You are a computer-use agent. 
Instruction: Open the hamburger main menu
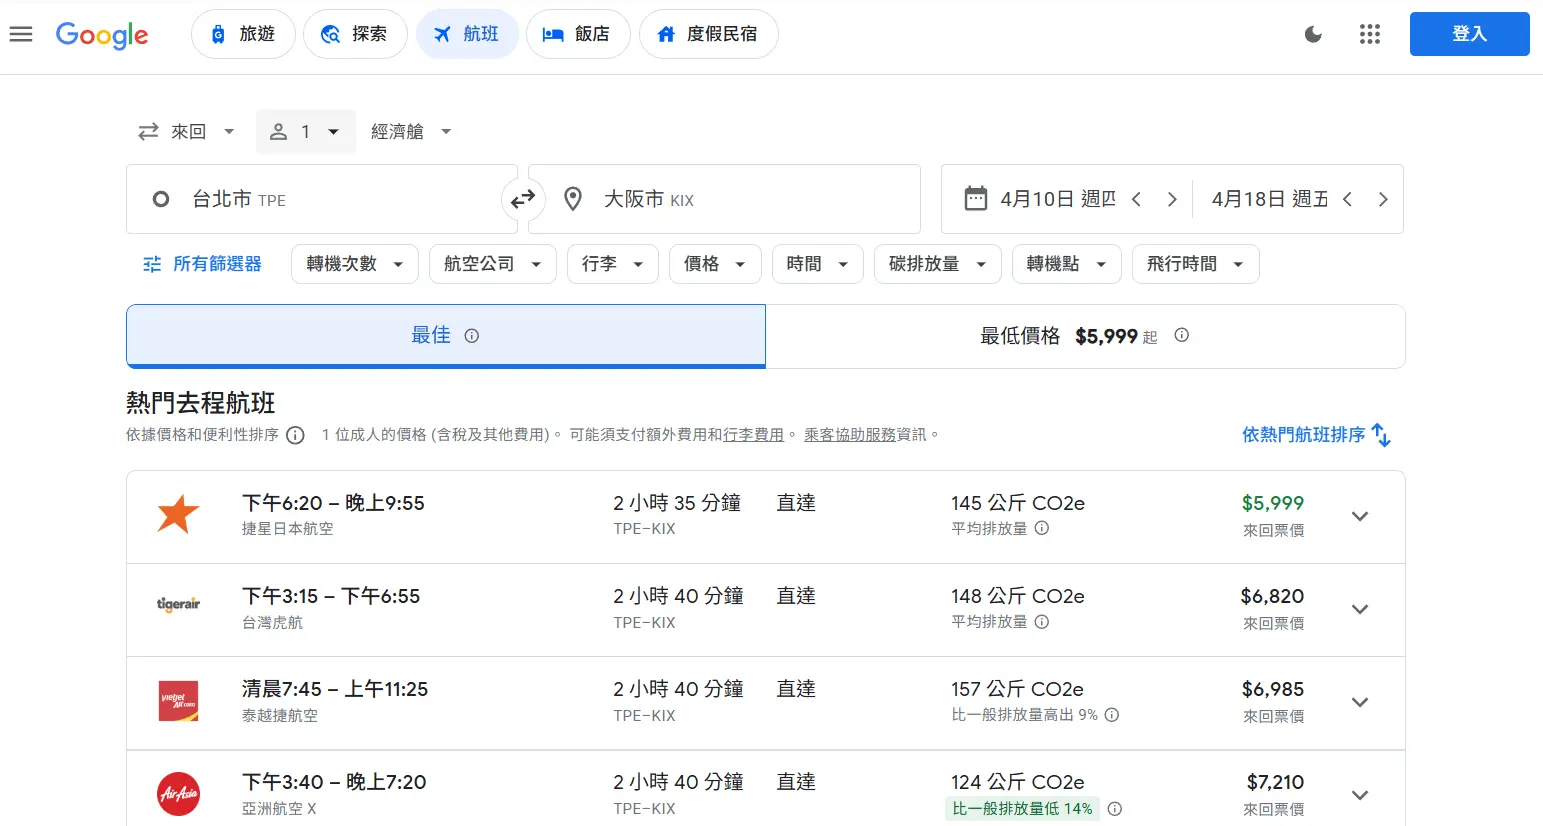pyautogui.click(x=21, y=34)
